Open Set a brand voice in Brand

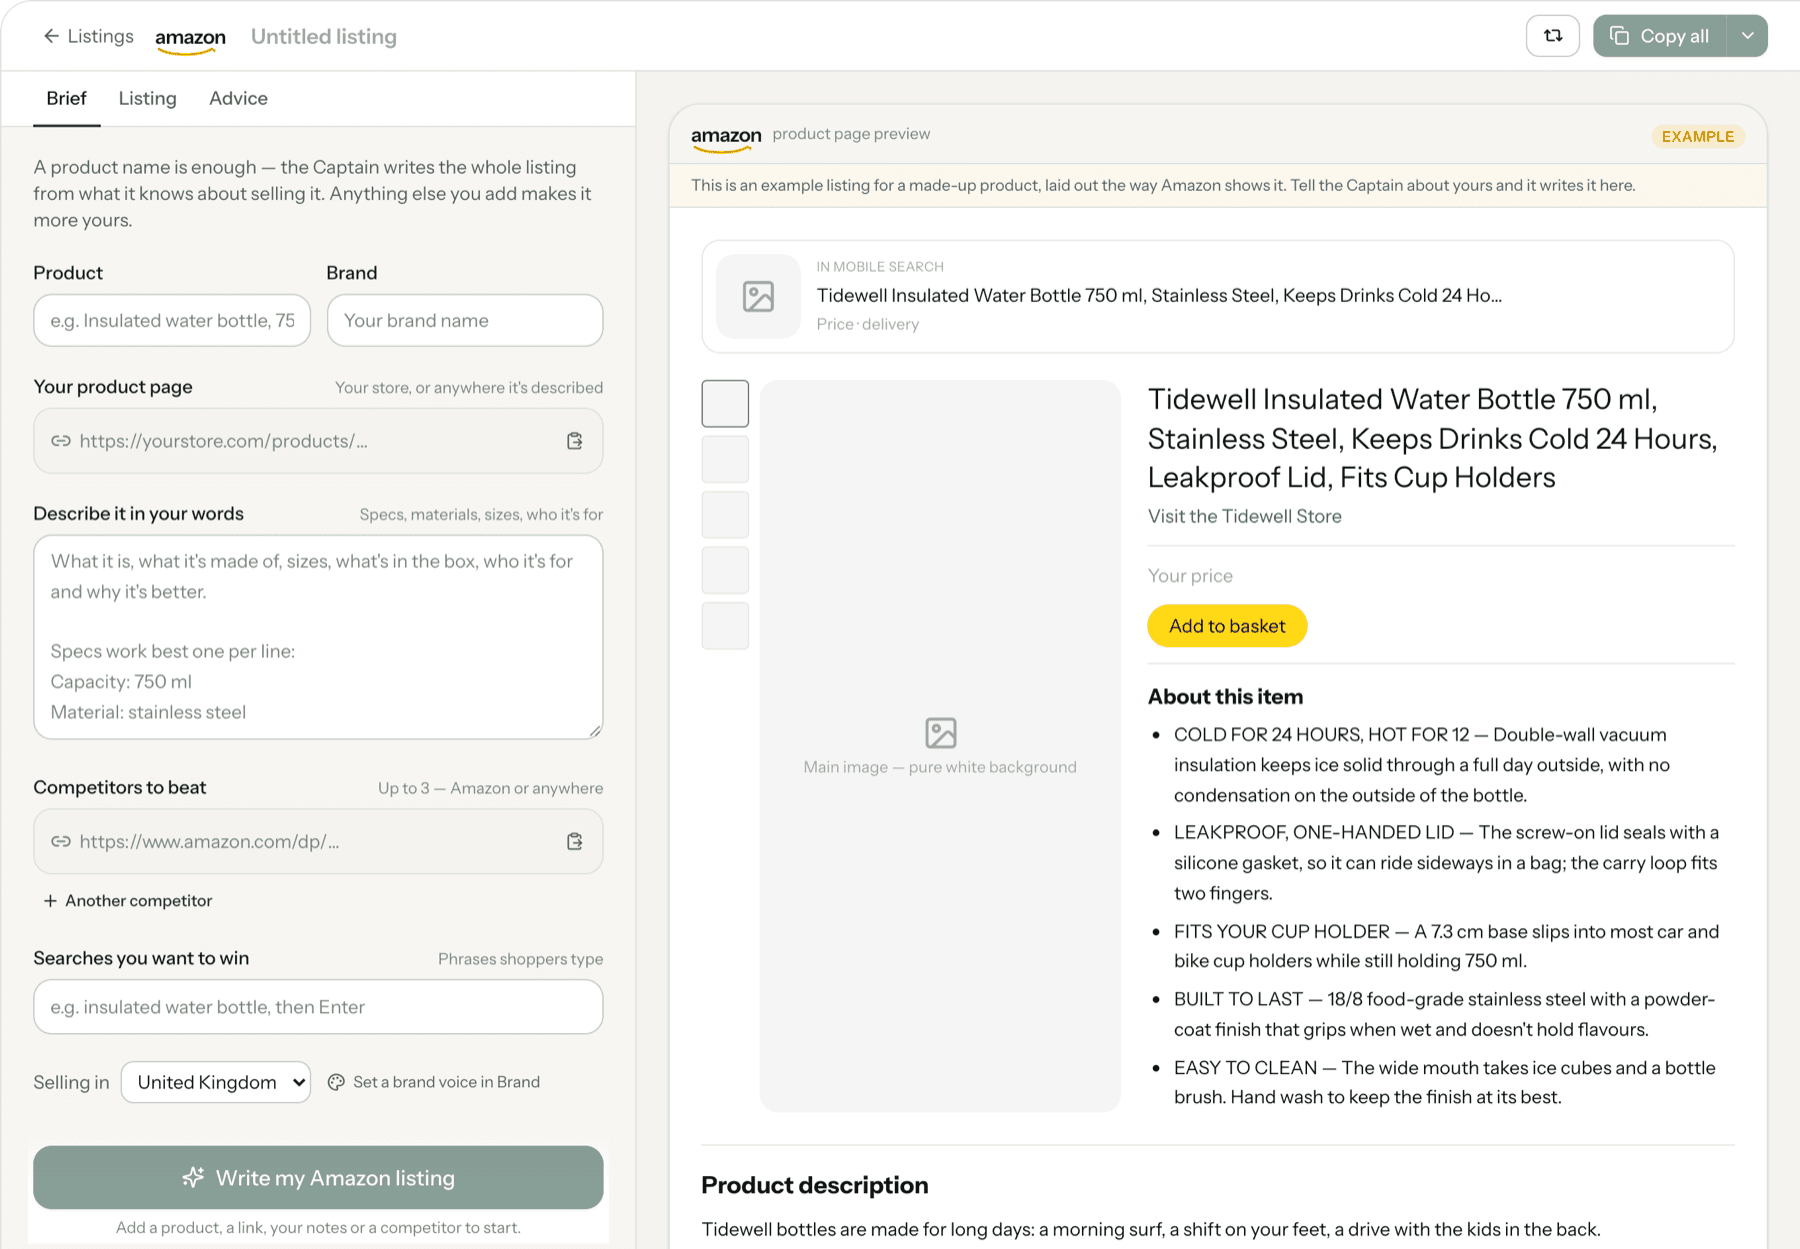(x=434, y=1082)
